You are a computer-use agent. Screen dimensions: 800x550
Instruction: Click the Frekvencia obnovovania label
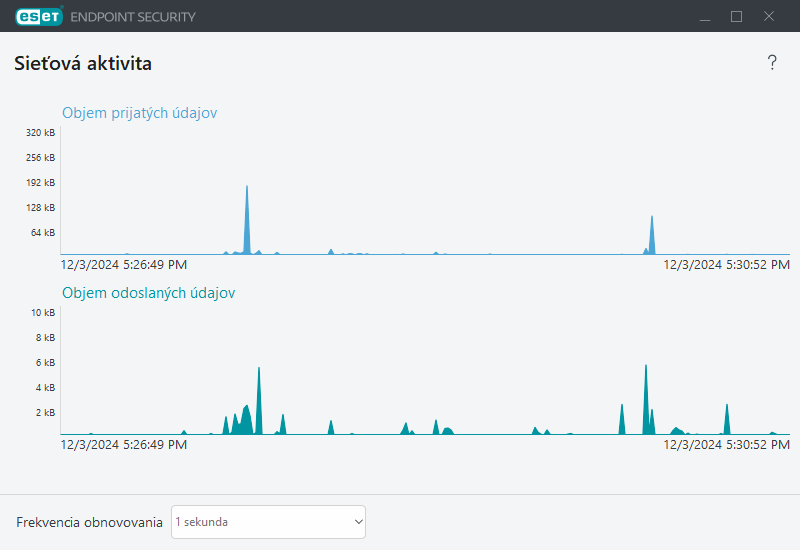pos(89,523)
